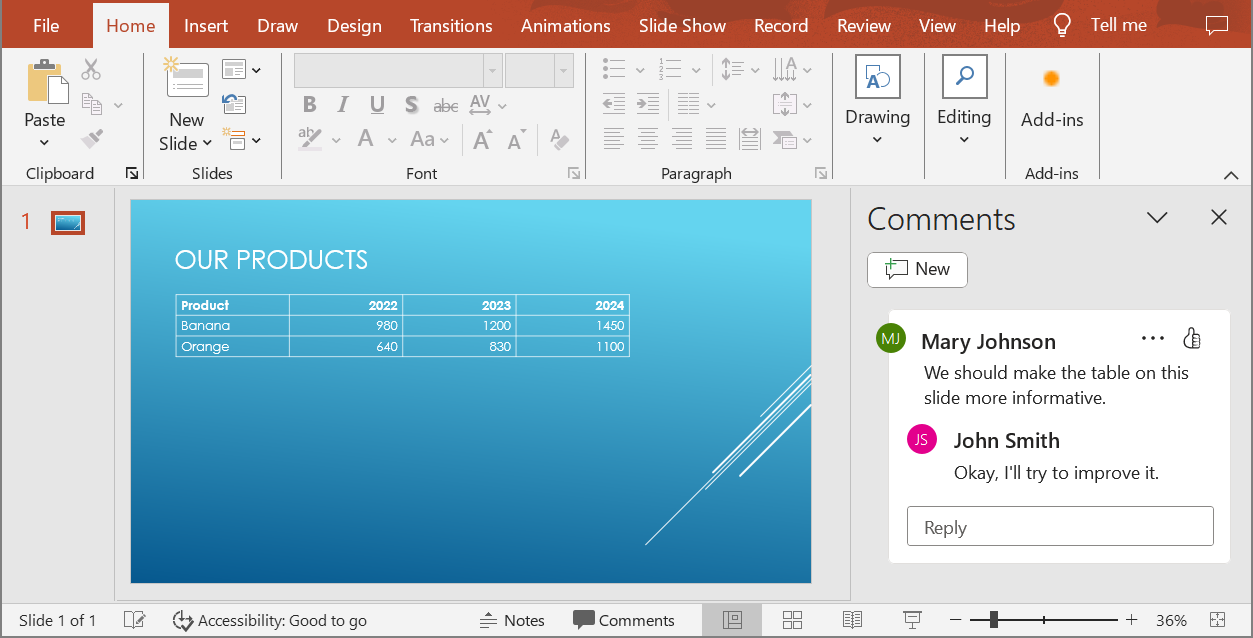Switch to the Insert ribbon tab

point(206,25)
